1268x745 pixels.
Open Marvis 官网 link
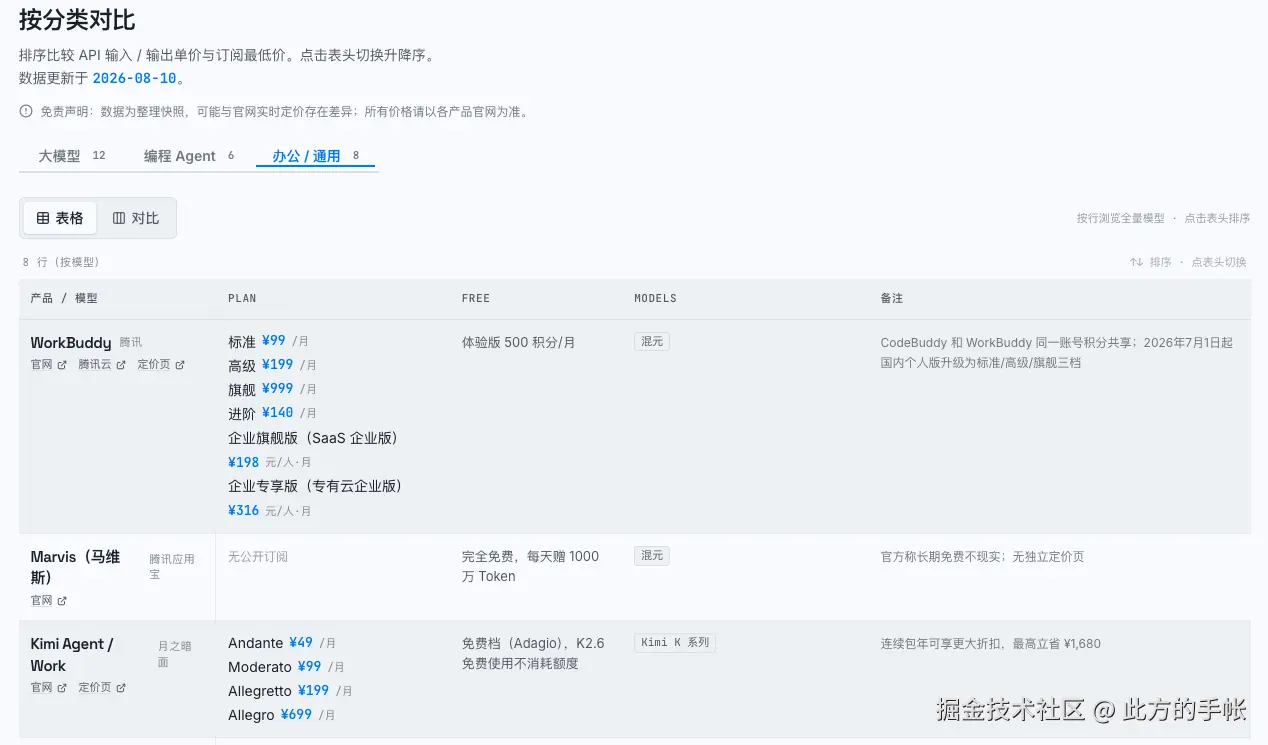pos(49,601)
